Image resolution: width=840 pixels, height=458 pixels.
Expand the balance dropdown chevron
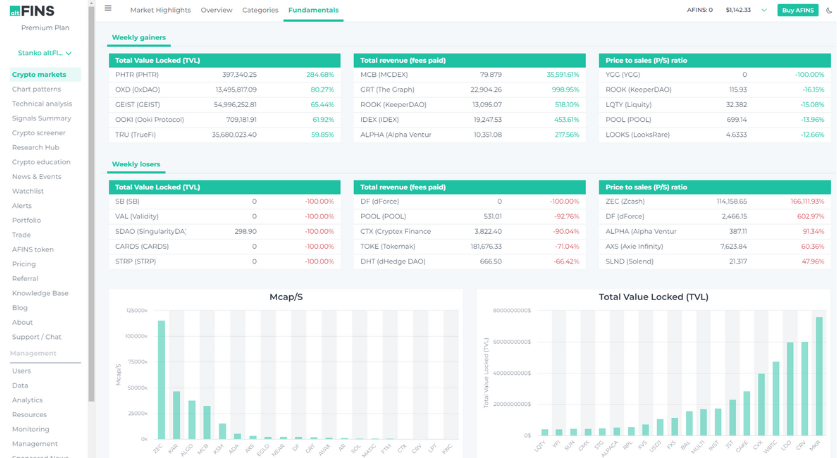click(x=764, y=10)
